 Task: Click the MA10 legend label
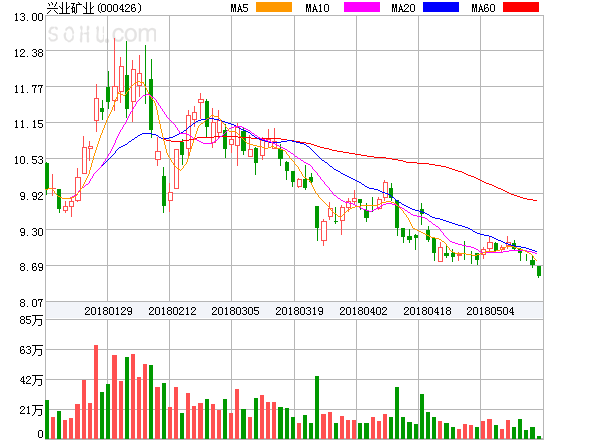(x=317, y=8)
